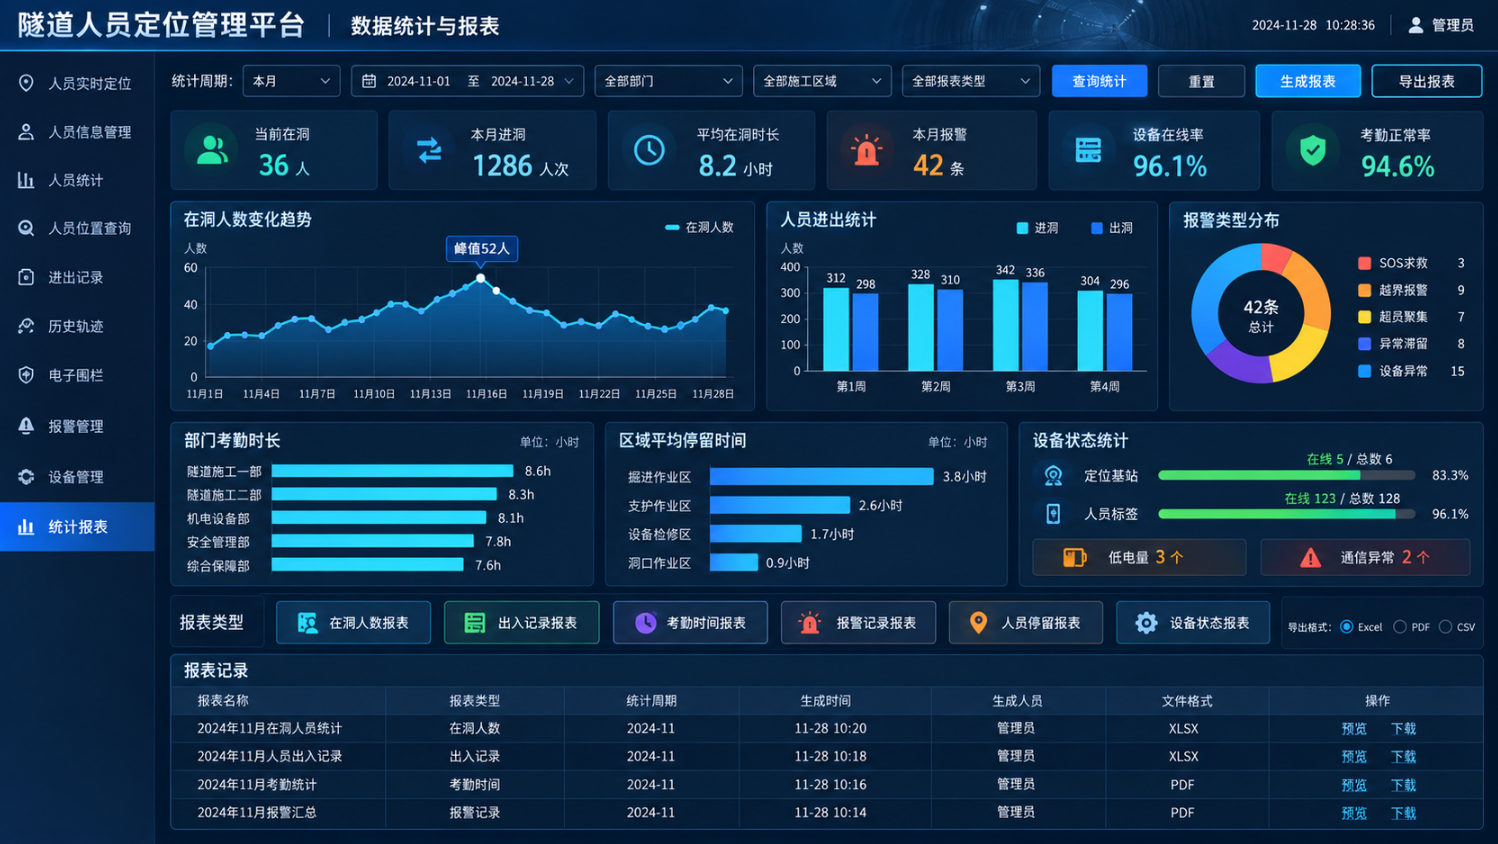This screenshot has width=1498, height=844.
Task: Click the 管理员 user avatar icon
Action: point(1416,25)
